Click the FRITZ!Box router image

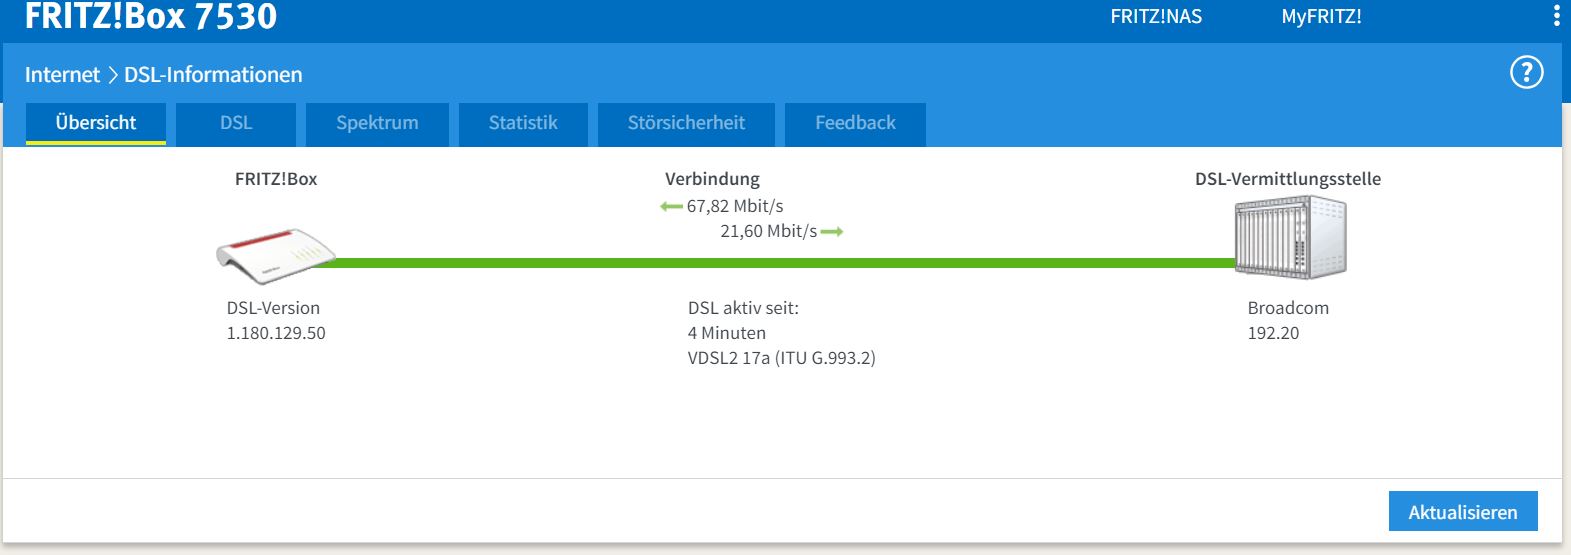tap(276, 256)
